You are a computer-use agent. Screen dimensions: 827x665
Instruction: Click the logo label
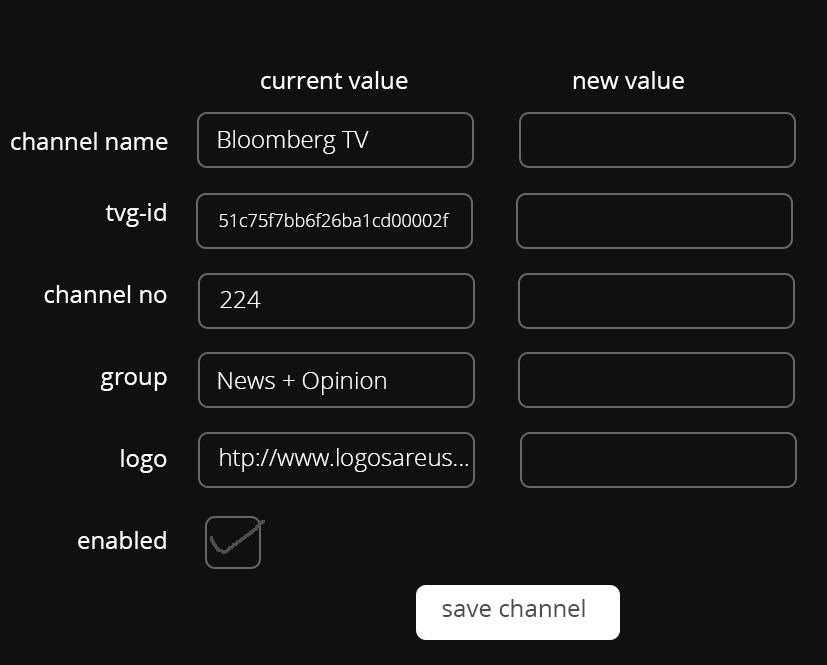pyautogui.click(x=143, y=459)
